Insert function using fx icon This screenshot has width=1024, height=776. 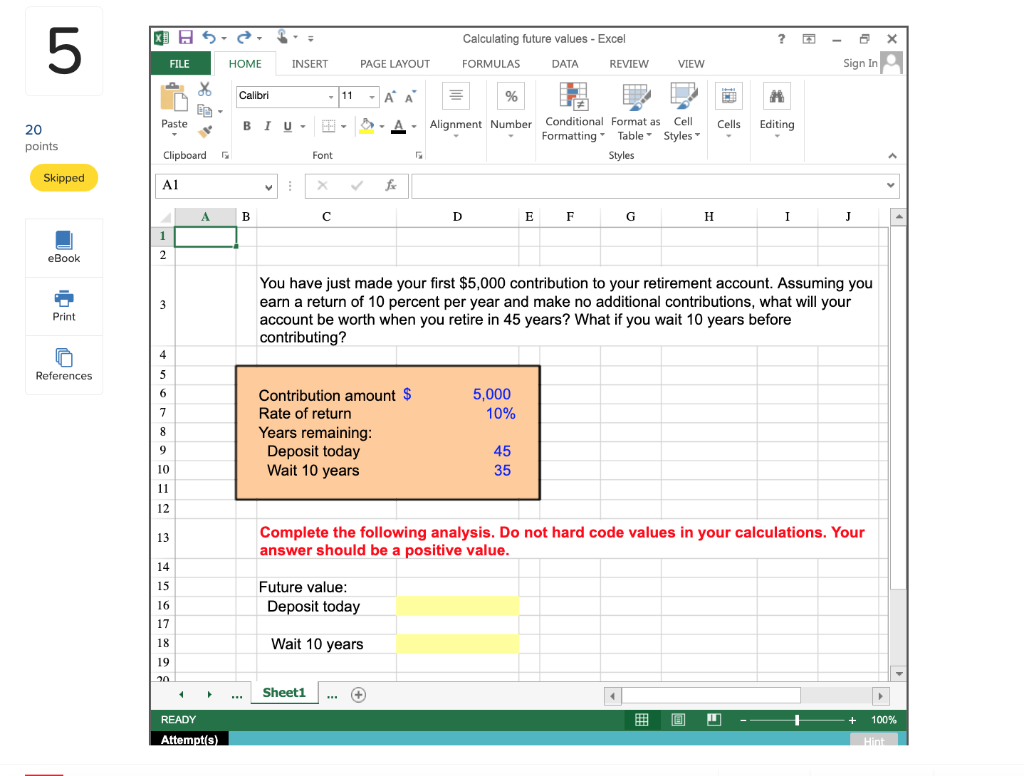[391, 186]
